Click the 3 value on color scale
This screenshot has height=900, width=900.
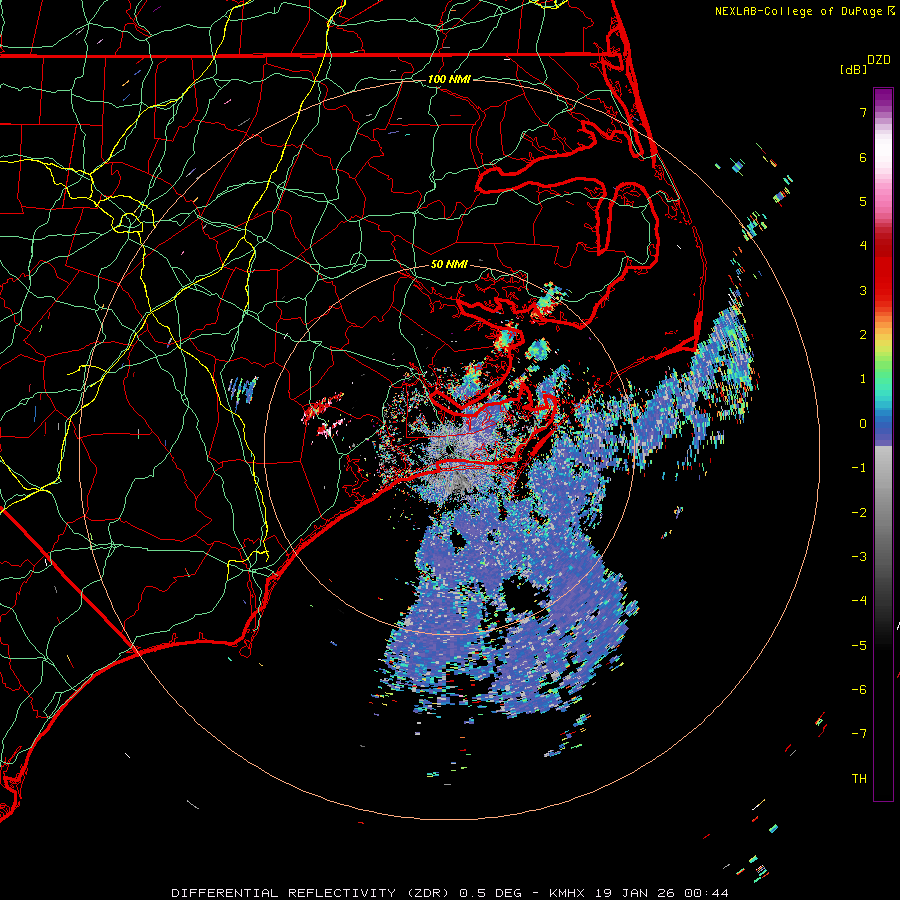coord(863,290)
